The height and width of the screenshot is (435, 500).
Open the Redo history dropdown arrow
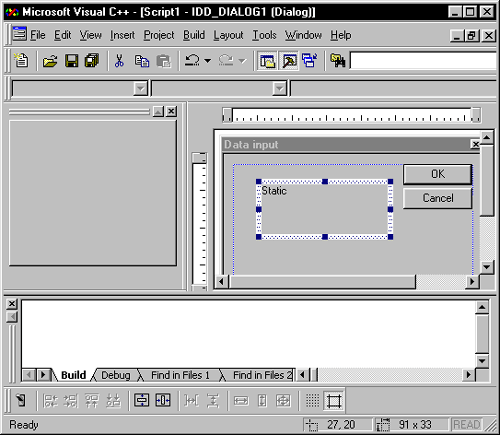[x=242, y=61]
